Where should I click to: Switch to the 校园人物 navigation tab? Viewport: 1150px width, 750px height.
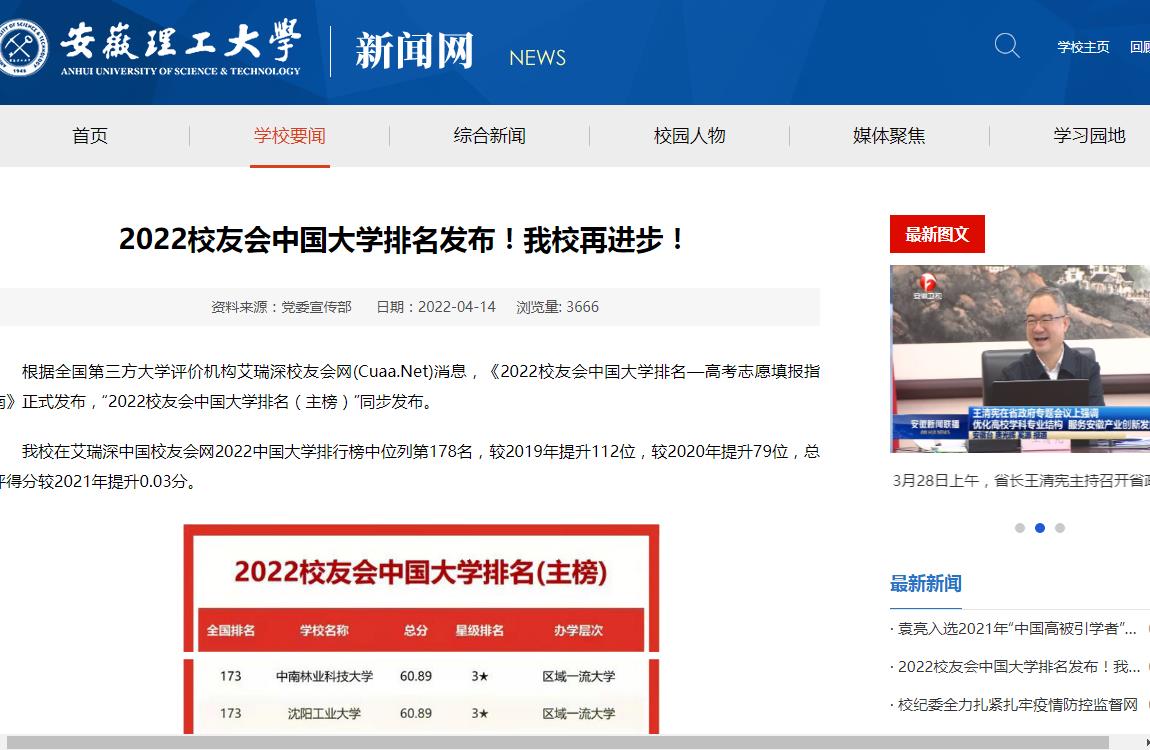[x=689, y=136]
